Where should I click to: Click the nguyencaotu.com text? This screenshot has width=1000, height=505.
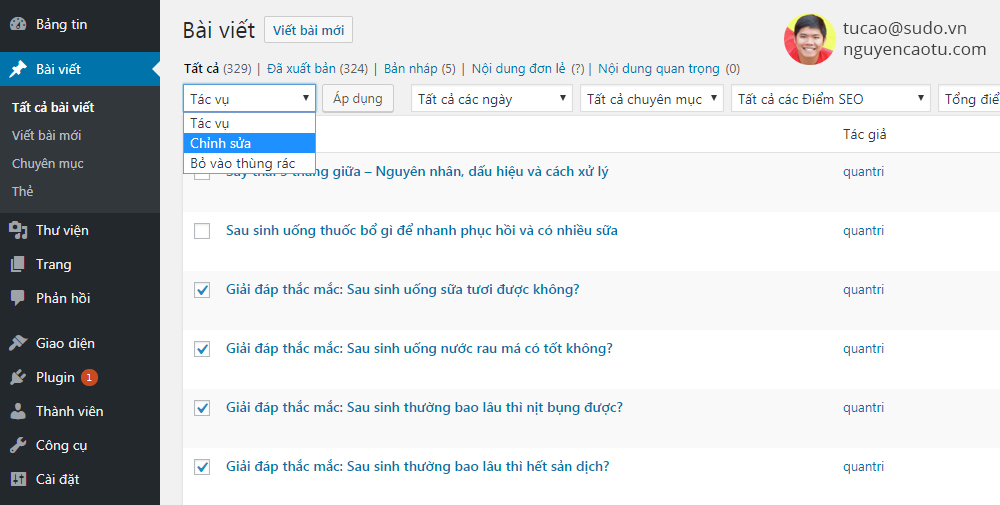click(915, 50)
